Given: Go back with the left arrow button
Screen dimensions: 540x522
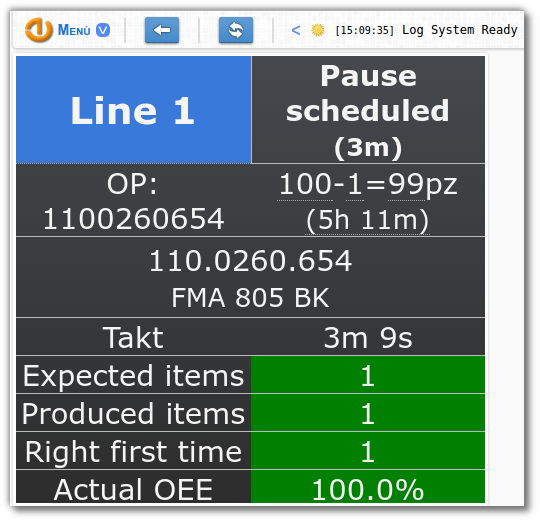Looking at the screenshot, I should point(162,30).
